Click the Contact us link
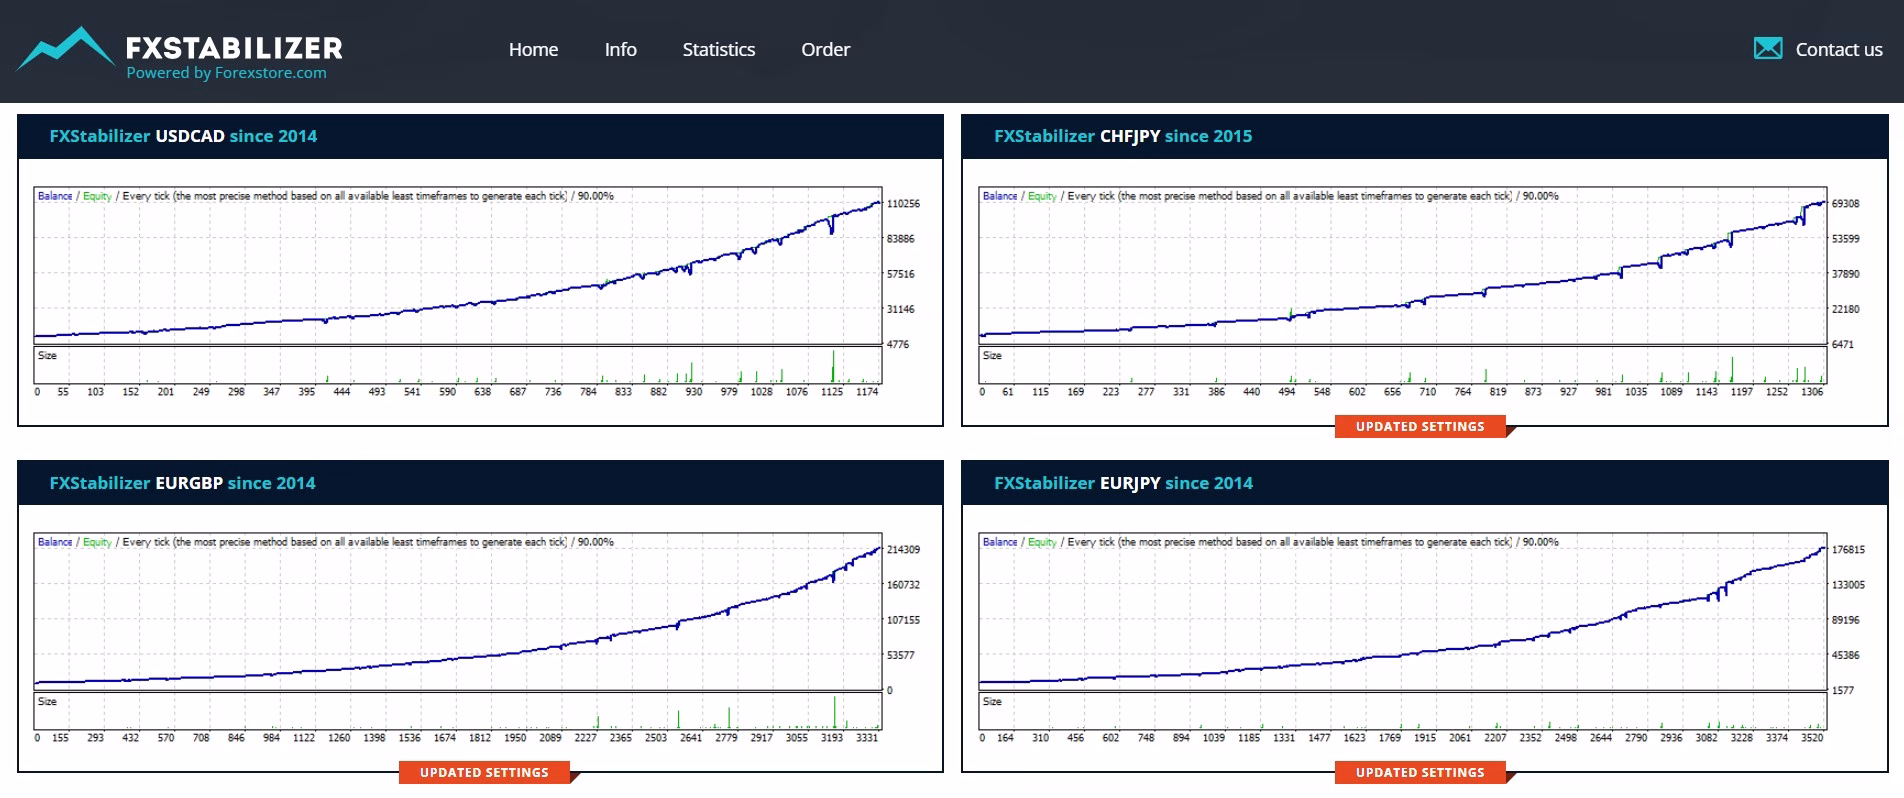This screenshot has width=1904, height=798. pos(1838,49)
